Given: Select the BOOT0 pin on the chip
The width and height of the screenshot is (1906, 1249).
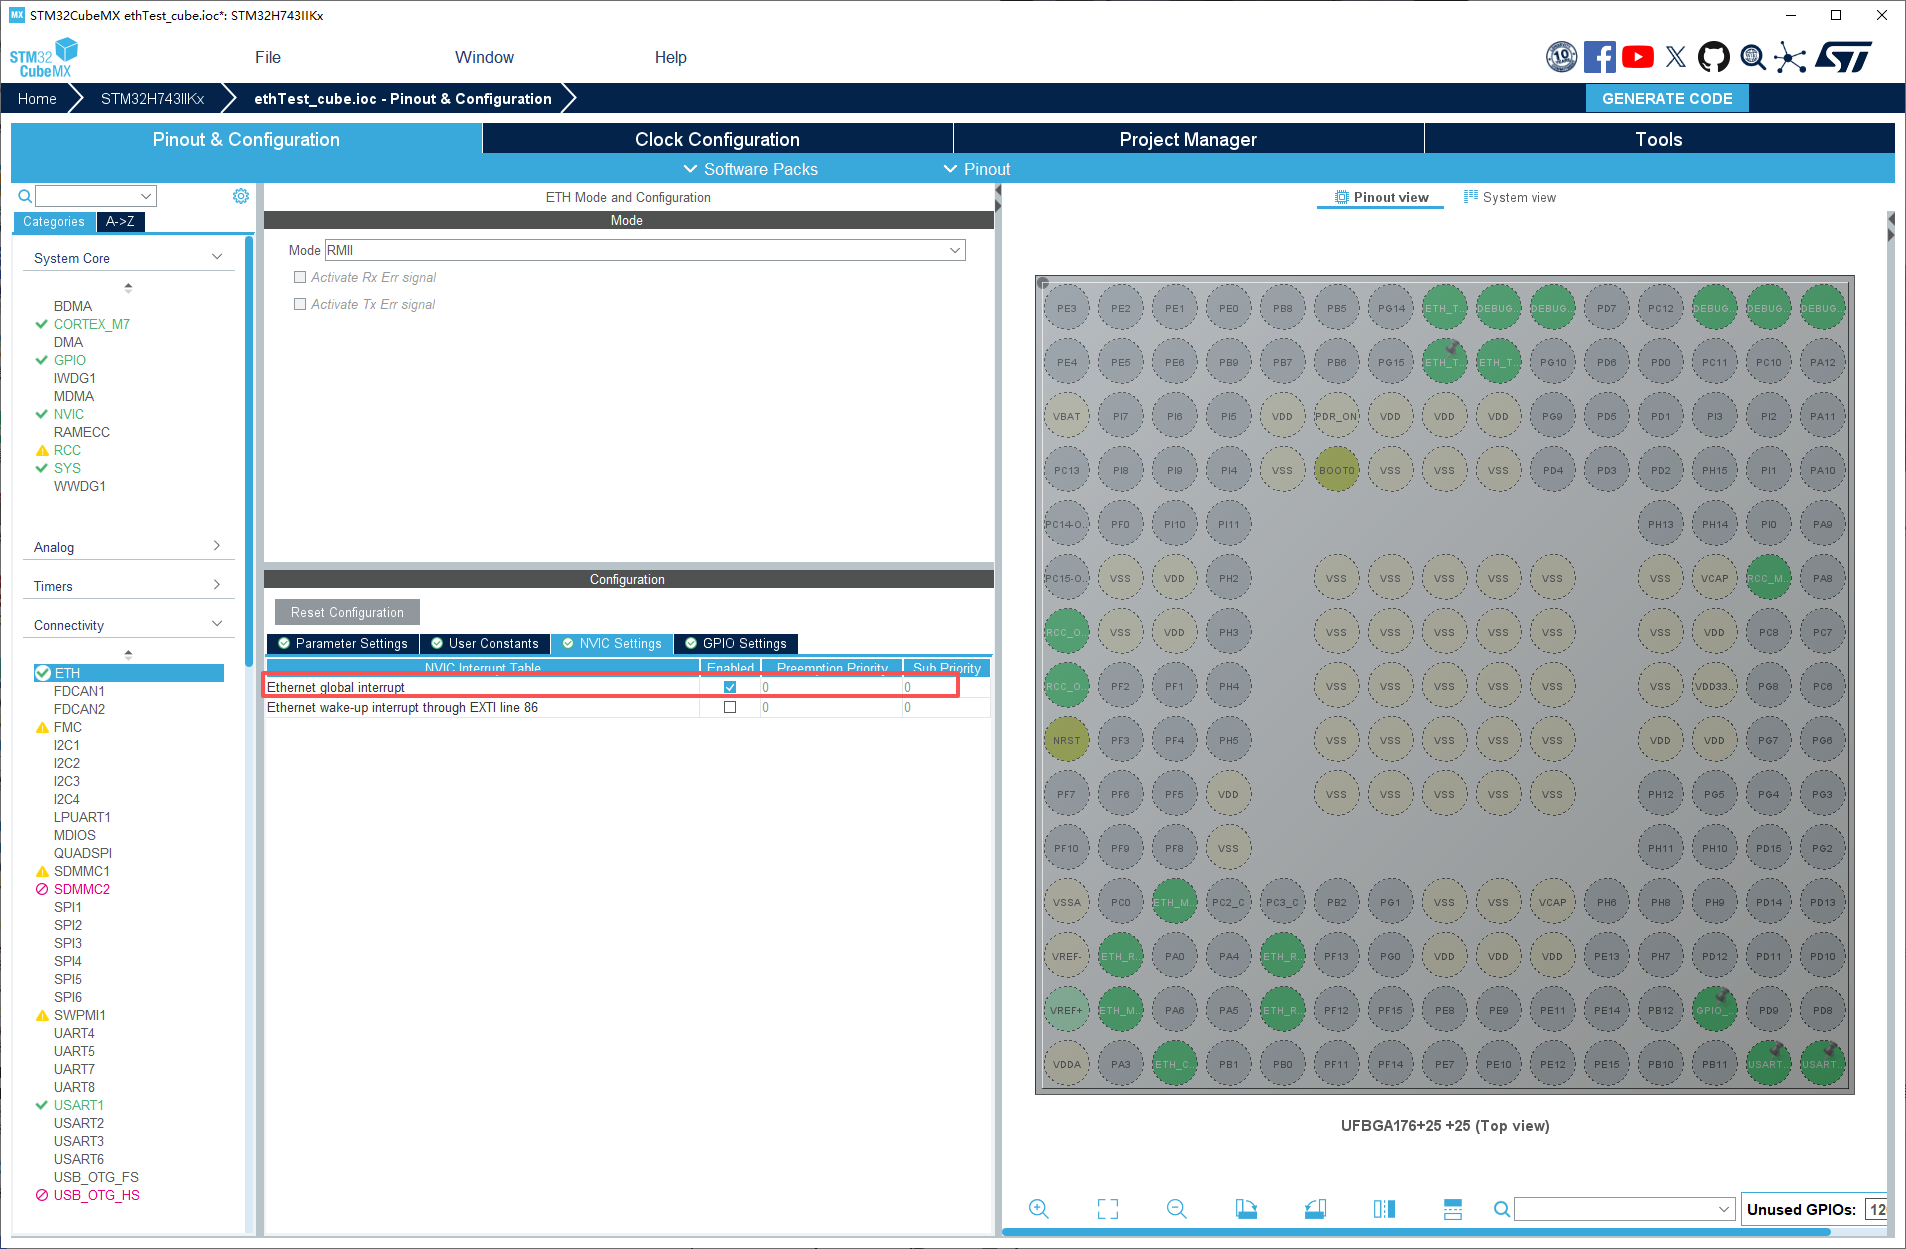Looking at the screenshot, I should 1336,470.
